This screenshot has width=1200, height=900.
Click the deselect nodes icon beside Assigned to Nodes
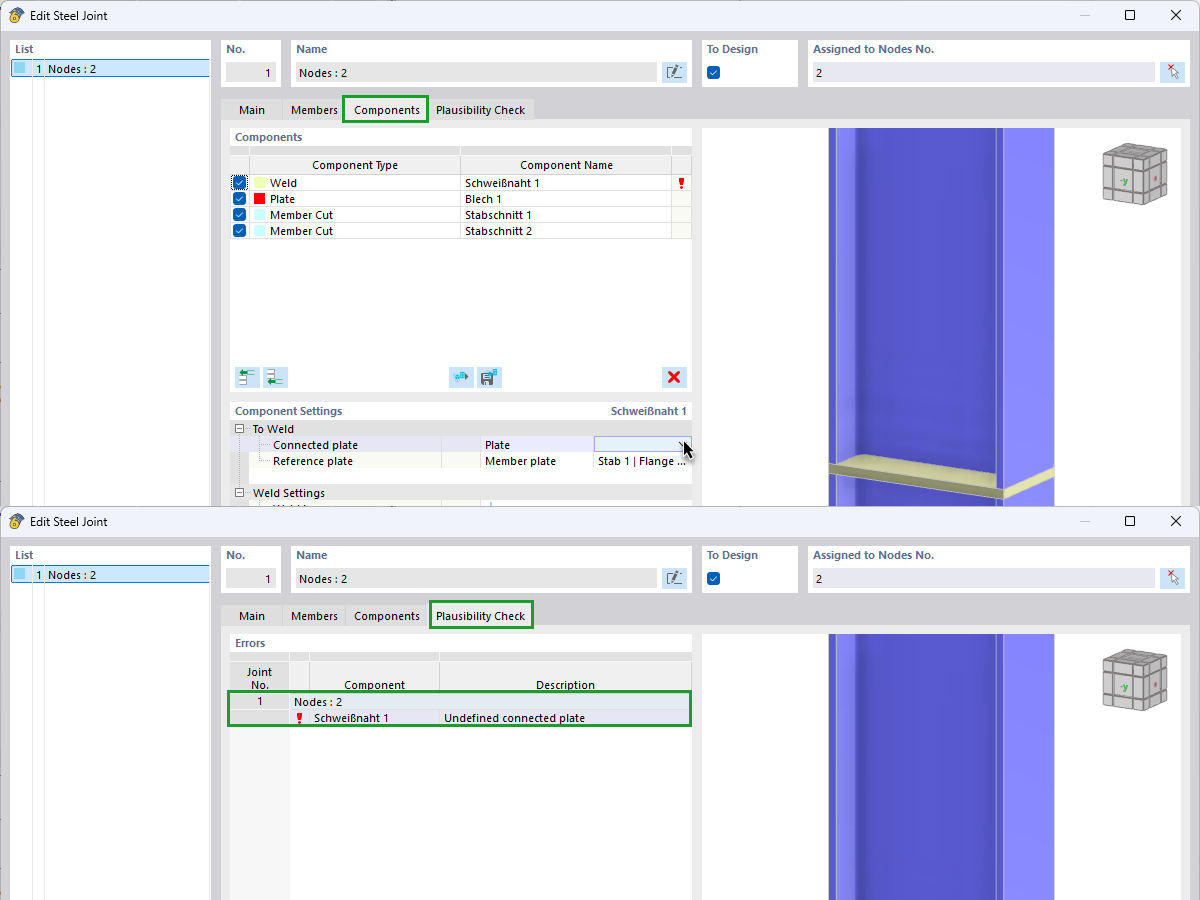[1172, 71]
